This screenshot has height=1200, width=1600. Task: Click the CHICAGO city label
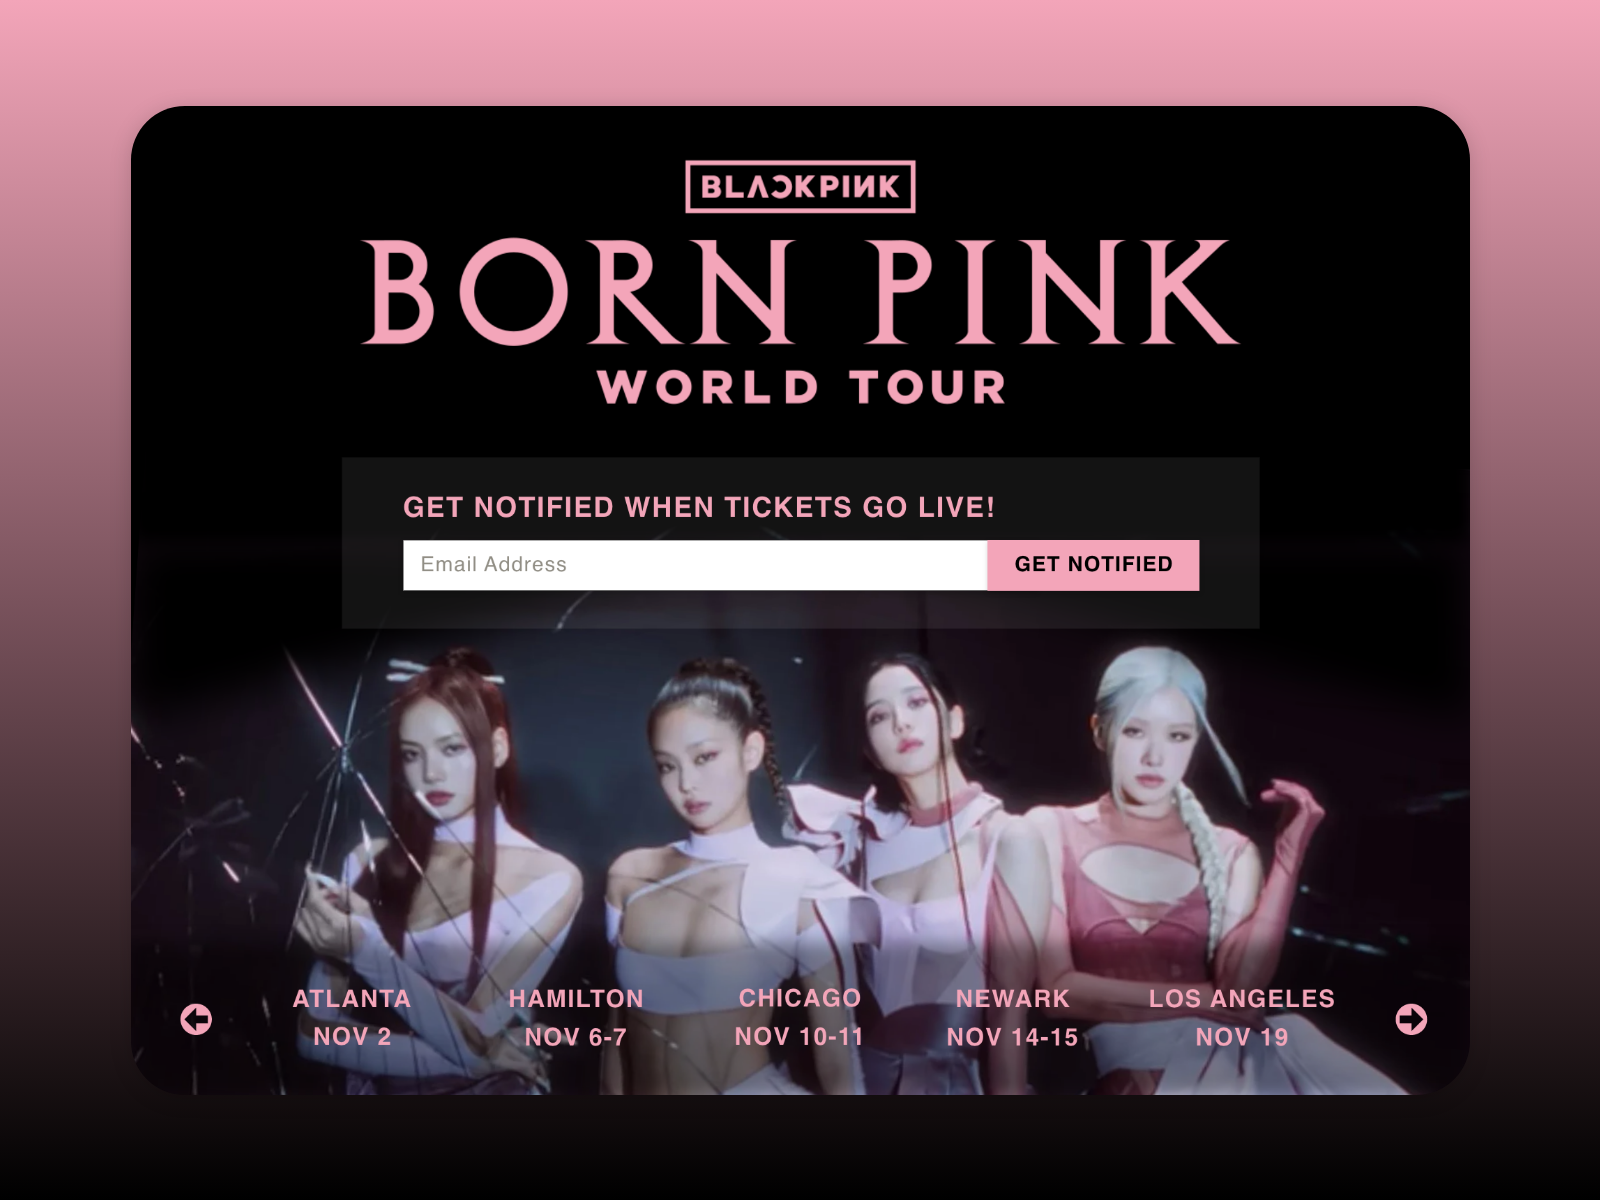pos(800,999)
